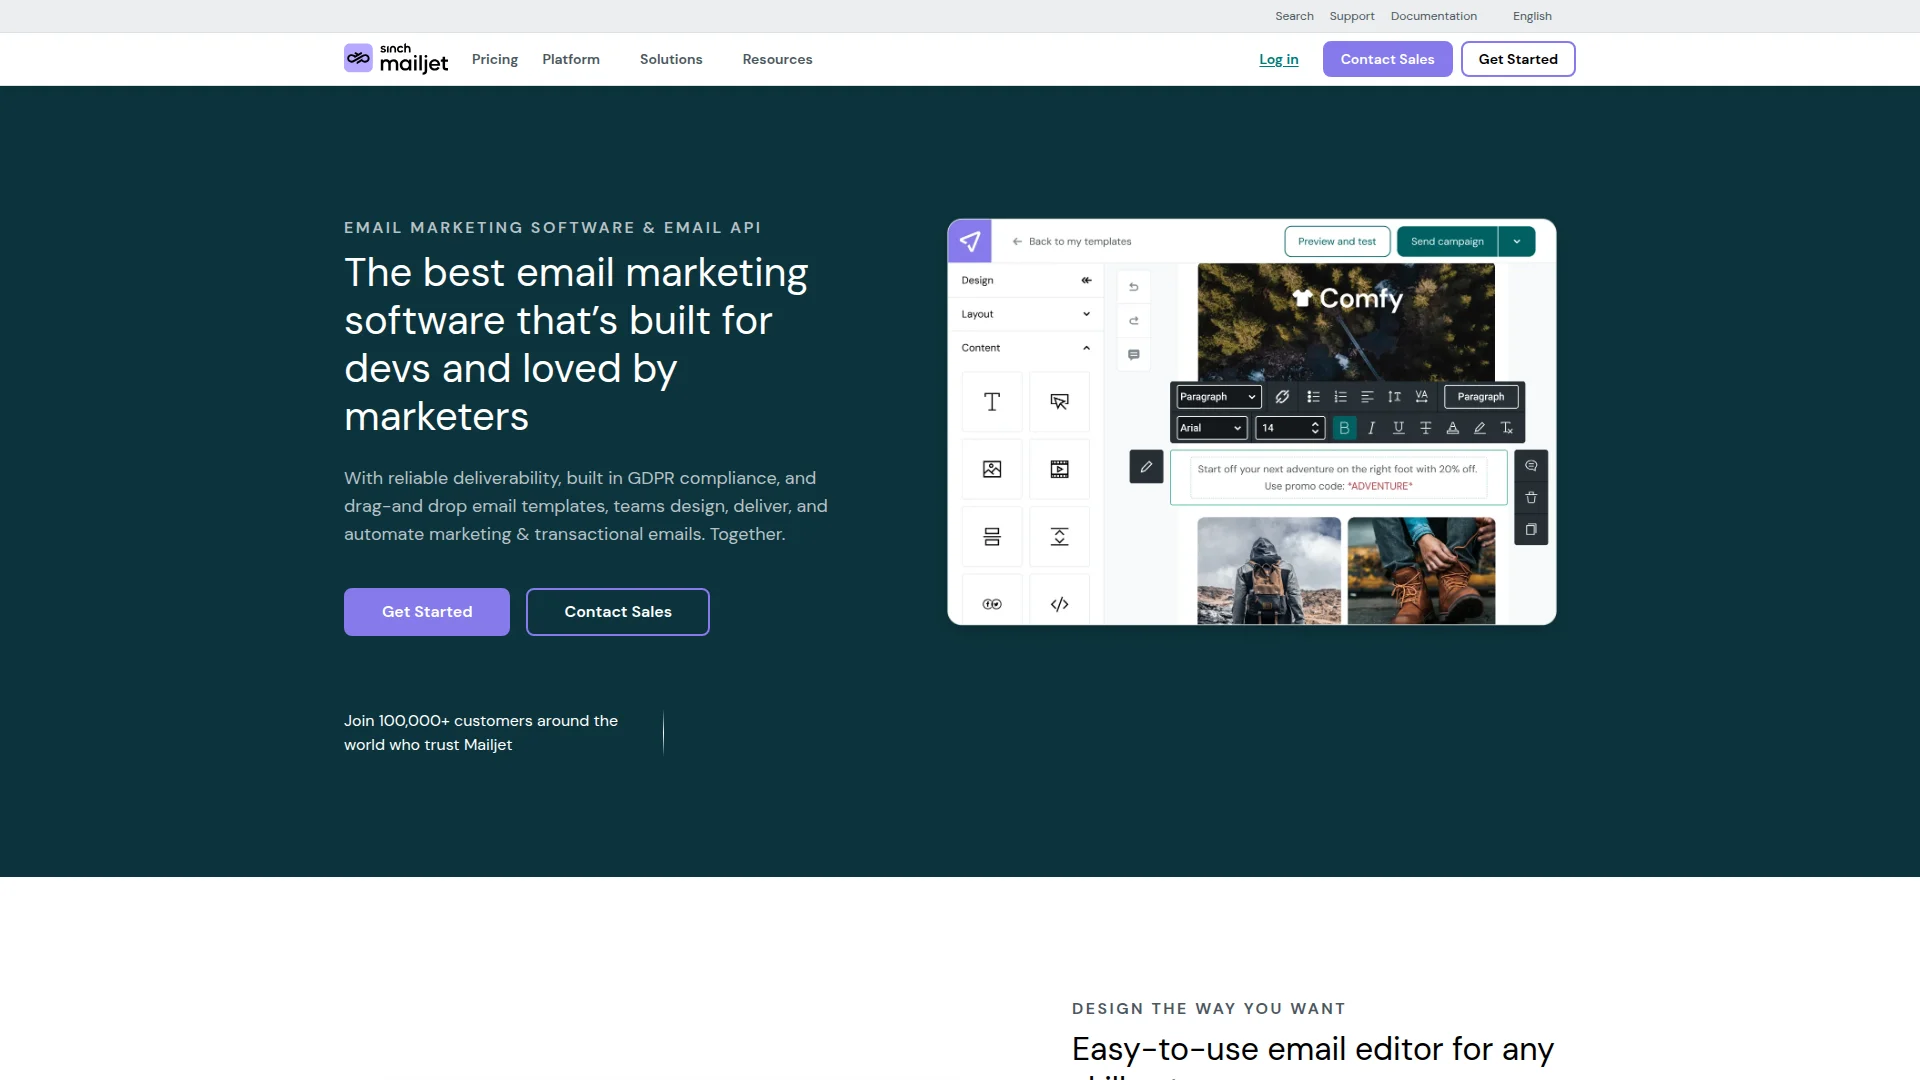The height and width of the screenshot is (1080, 1920).
Task: Open the text color picker
Action: tap(1452, 427)
